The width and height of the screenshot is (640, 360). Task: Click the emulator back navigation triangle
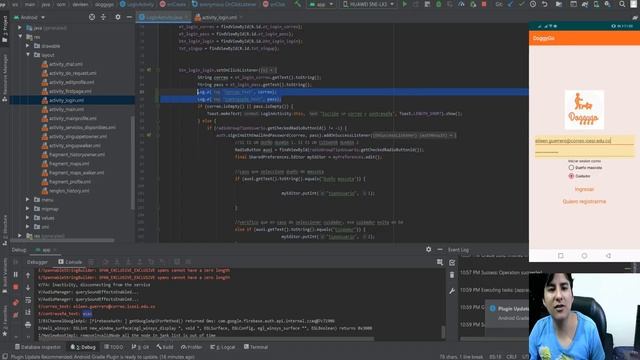click(x=608, y=256)
